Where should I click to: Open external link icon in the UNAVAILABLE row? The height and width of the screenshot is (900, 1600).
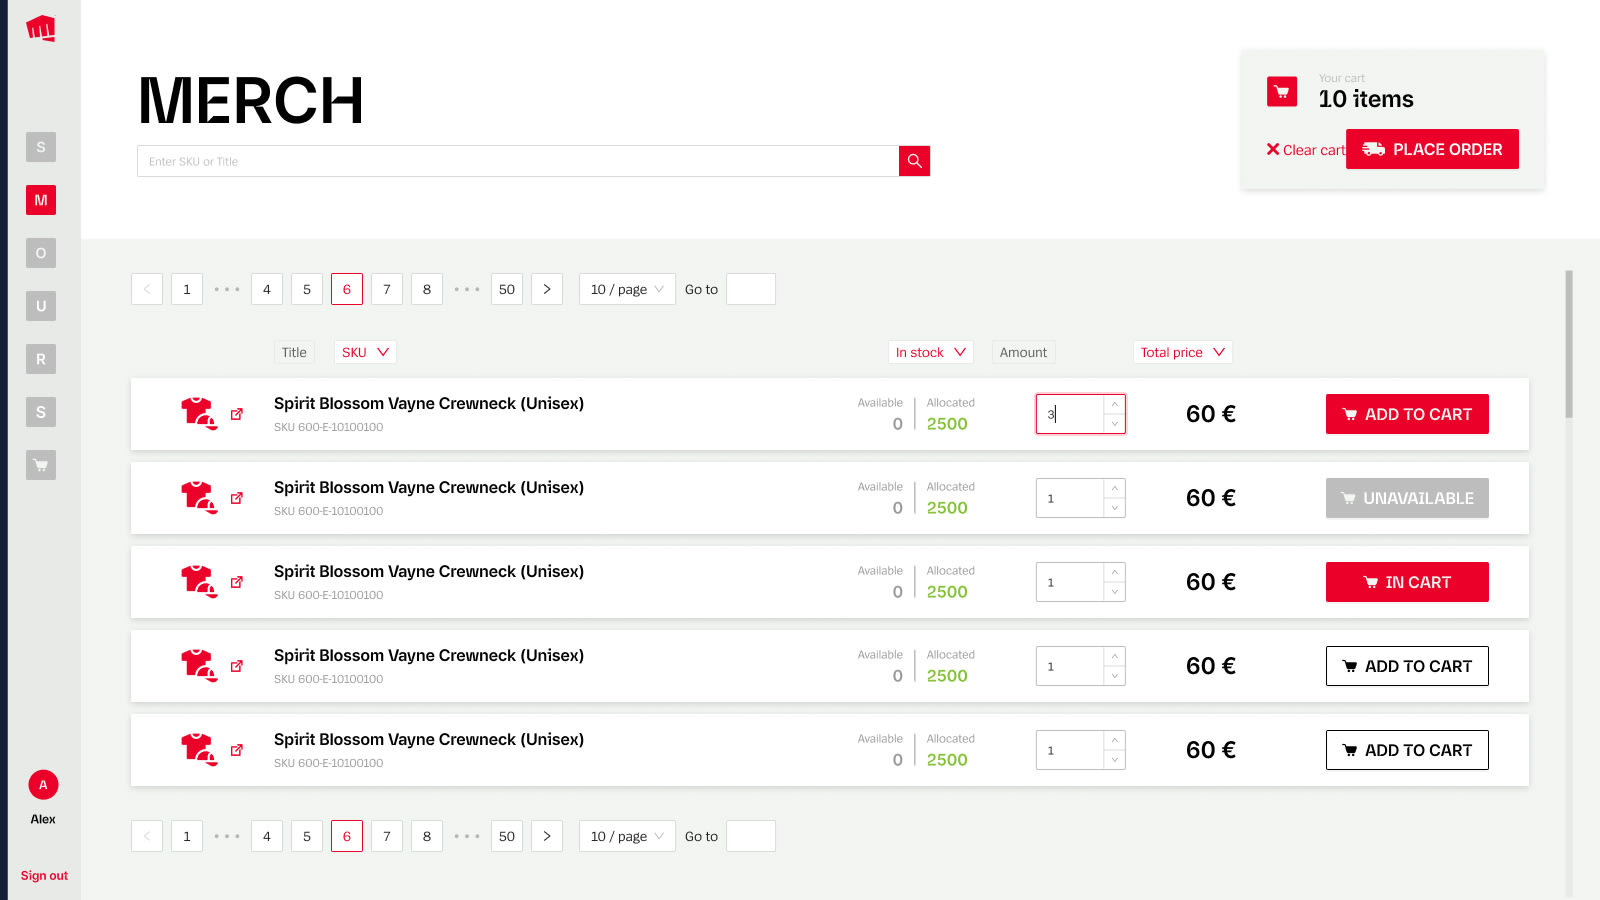[237, 498]
